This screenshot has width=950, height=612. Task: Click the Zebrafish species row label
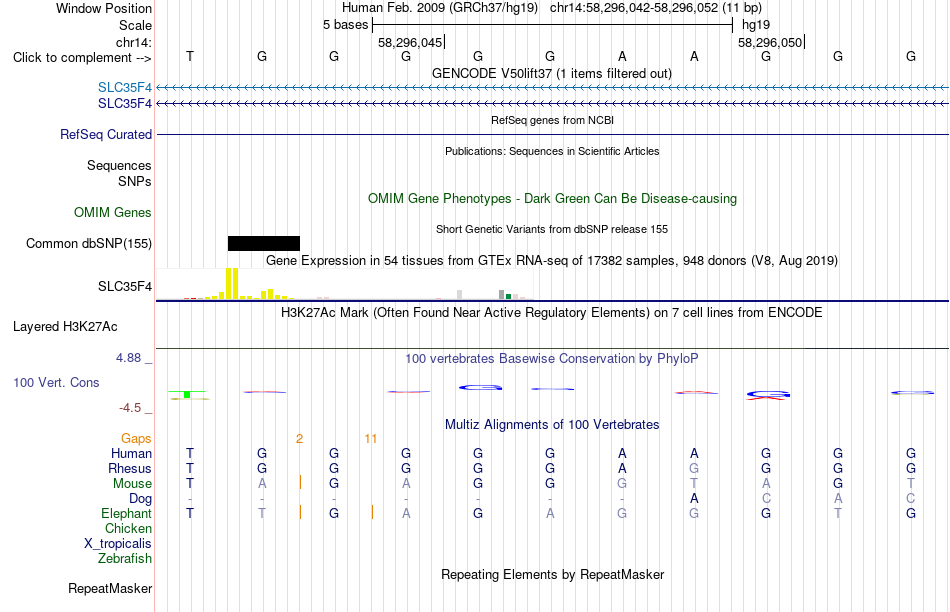coord(125,559)
